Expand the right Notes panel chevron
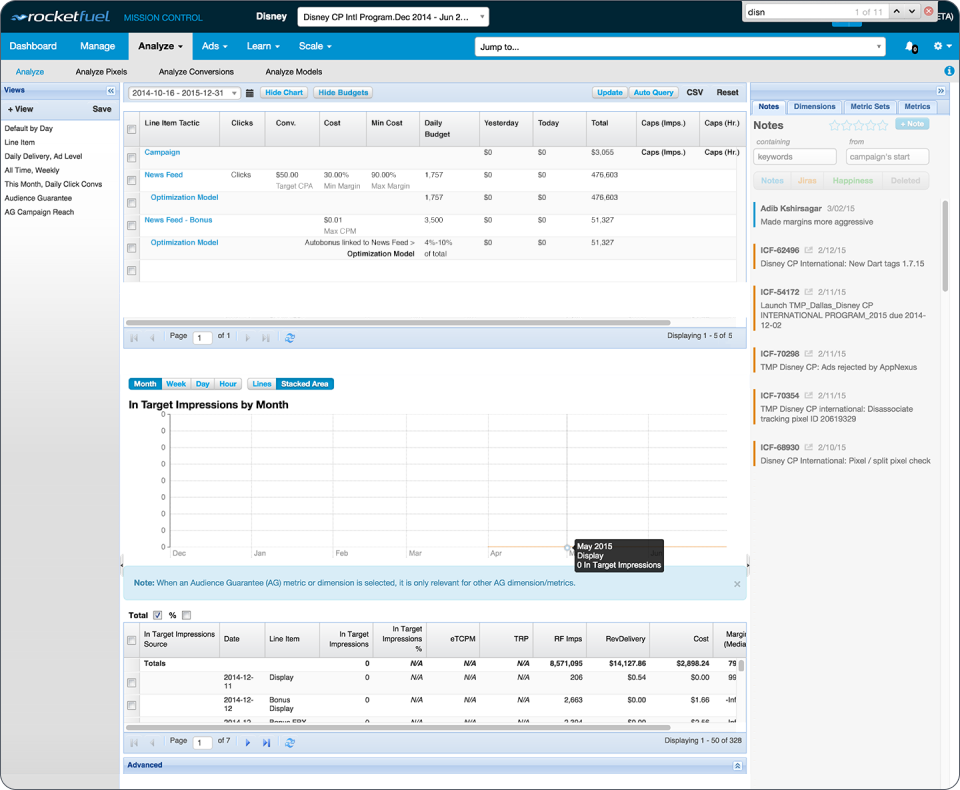This screenshot has height=790, width=960. pyautogui.click(x=941, y=91)
